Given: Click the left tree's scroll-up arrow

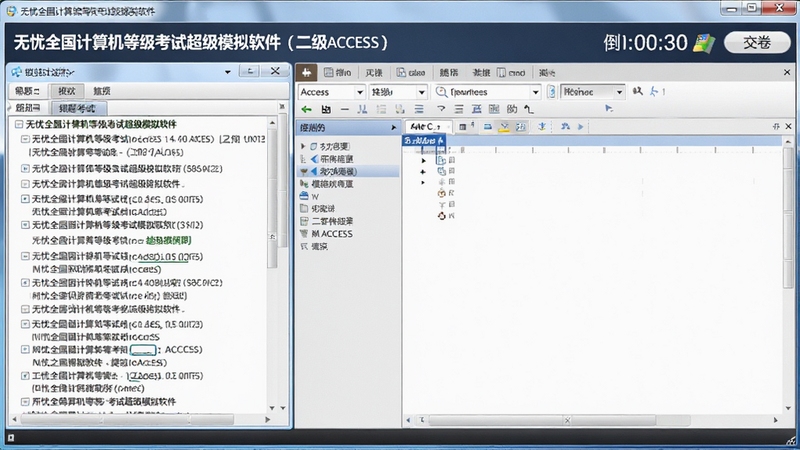Looking at the screenshot, I should [x=272, y=123].
